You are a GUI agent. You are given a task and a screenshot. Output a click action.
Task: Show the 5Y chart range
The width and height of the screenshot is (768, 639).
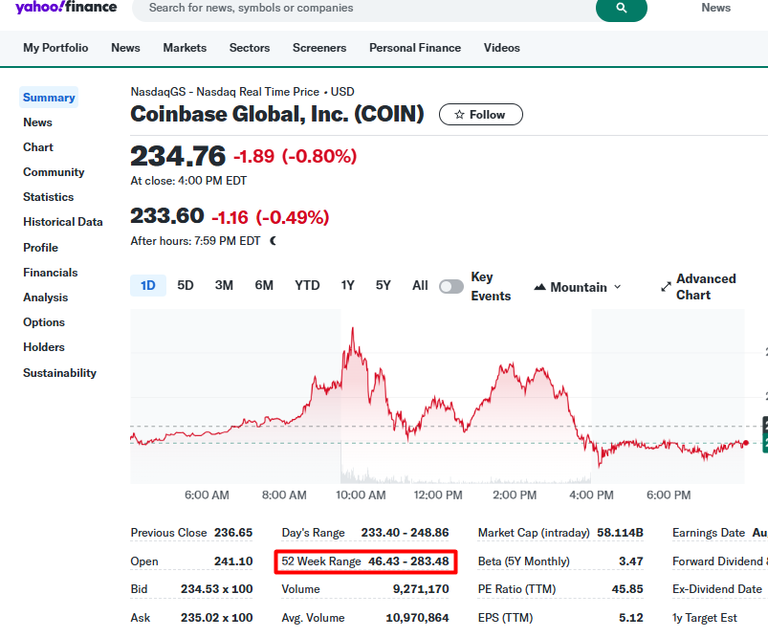pos(383,285)
